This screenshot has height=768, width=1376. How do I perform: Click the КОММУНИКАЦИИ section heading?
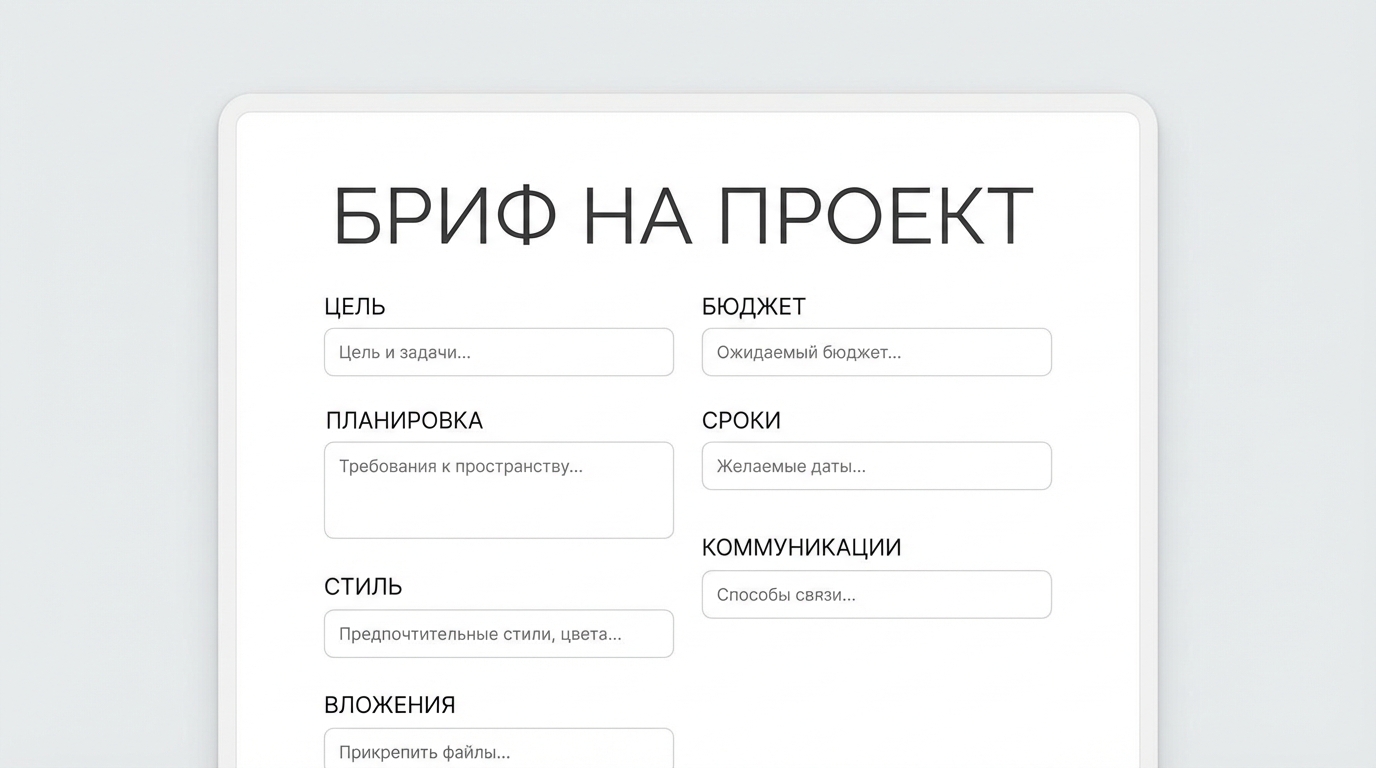tap(801, 548)
